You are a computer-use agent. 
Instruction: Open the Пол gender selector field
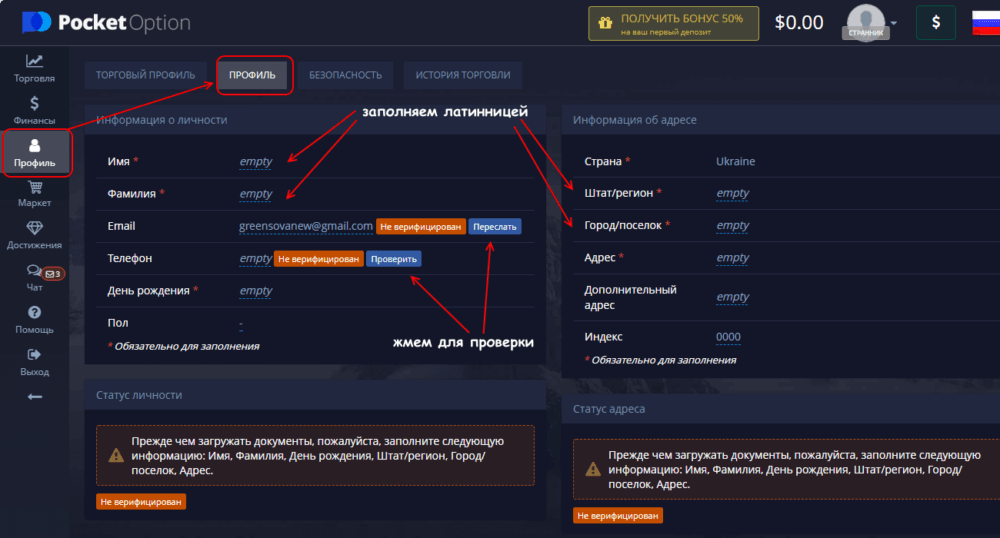[x=241, y=323]
